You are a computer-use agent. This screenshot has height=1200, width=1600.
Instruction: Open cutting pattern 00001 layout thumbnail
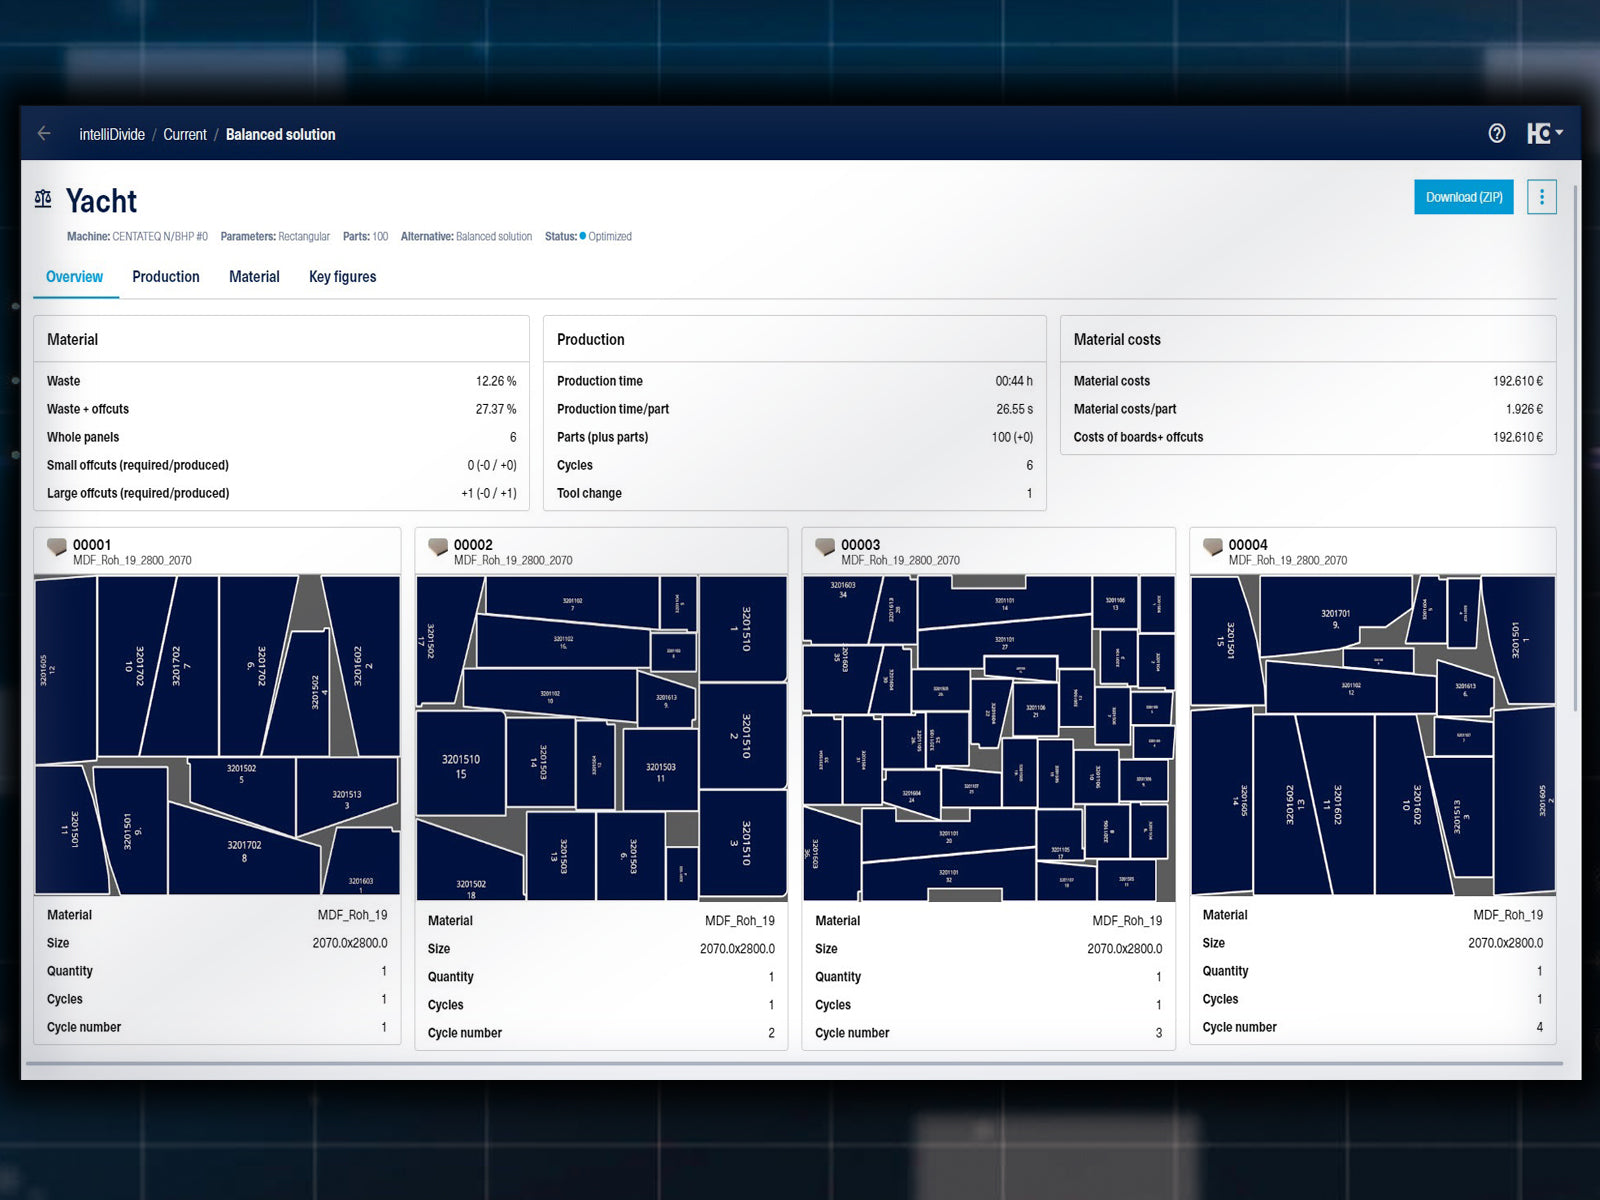point(217,735)
